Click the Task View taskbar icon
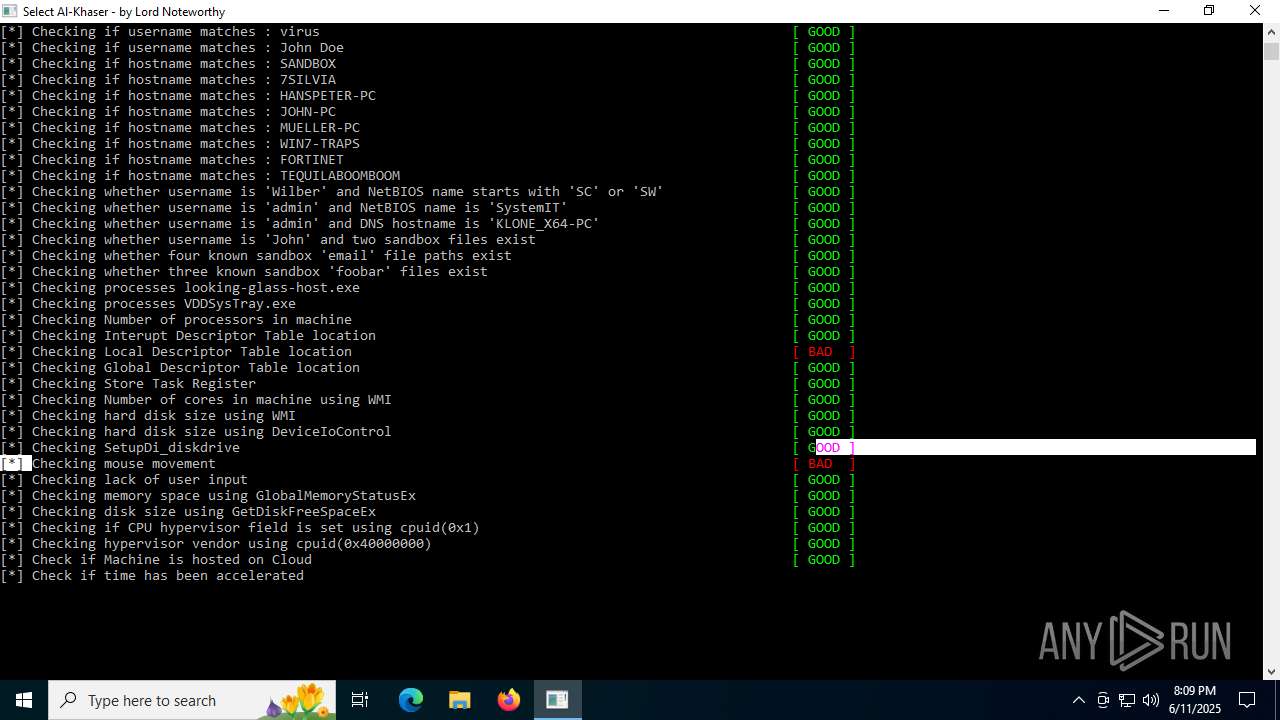The height and width of the screenshot is (720, 1280). pyautogui.click(x=360, y=700)
